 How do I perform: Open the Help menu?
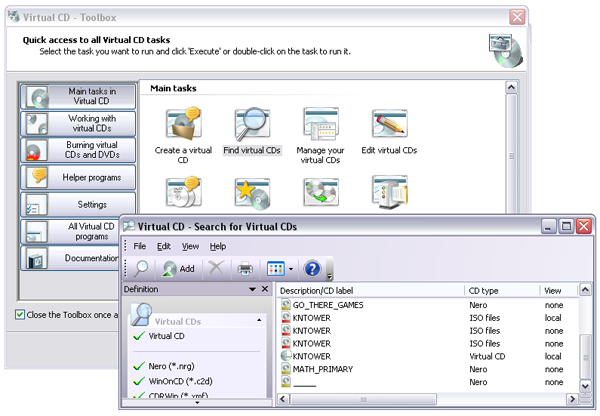218,246
